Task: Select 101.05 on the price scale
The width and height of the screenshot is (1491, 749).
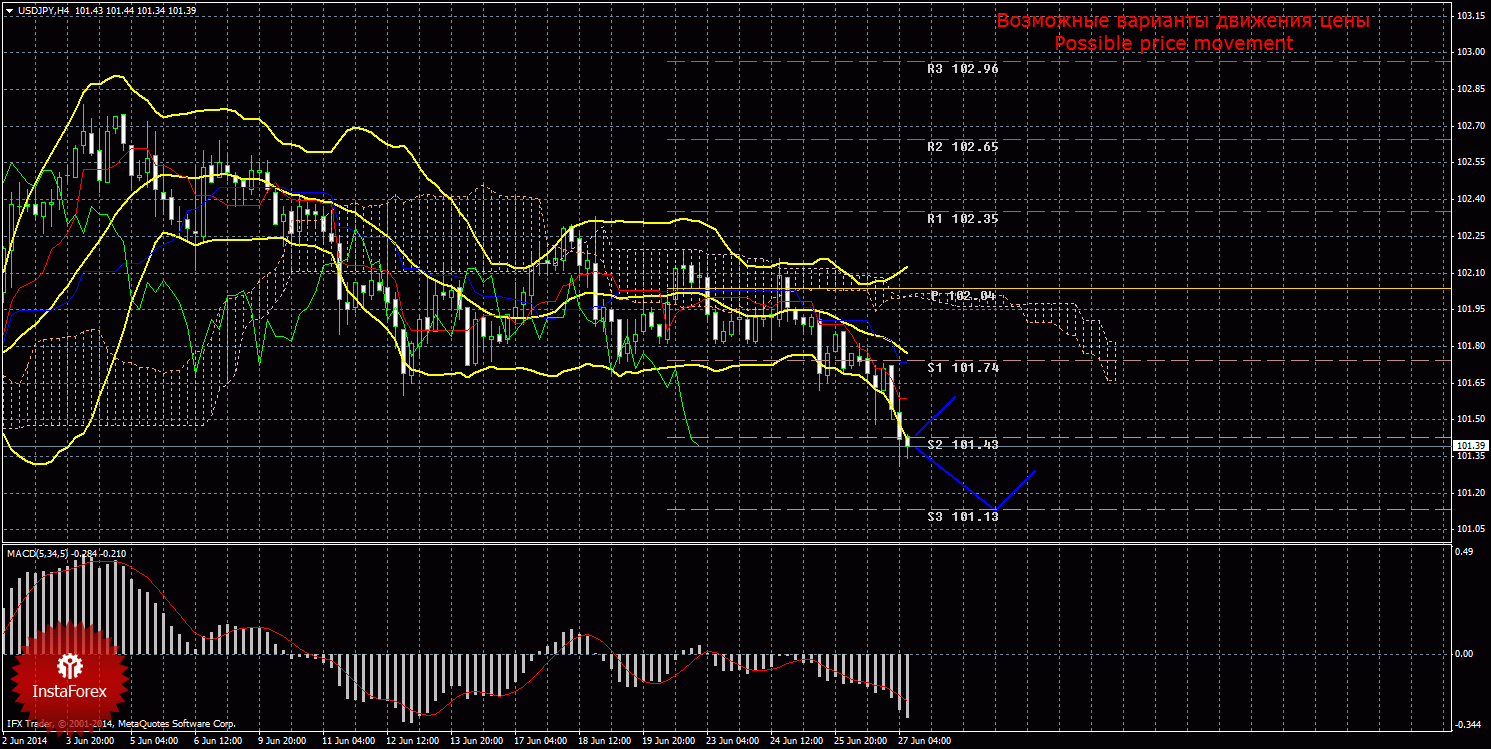Action: (1469, 529)
